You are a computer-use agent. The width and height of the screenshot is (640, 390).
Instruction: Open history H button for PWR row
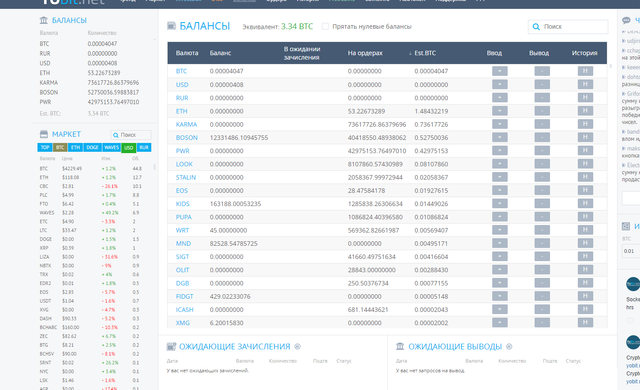pos(585,151)
